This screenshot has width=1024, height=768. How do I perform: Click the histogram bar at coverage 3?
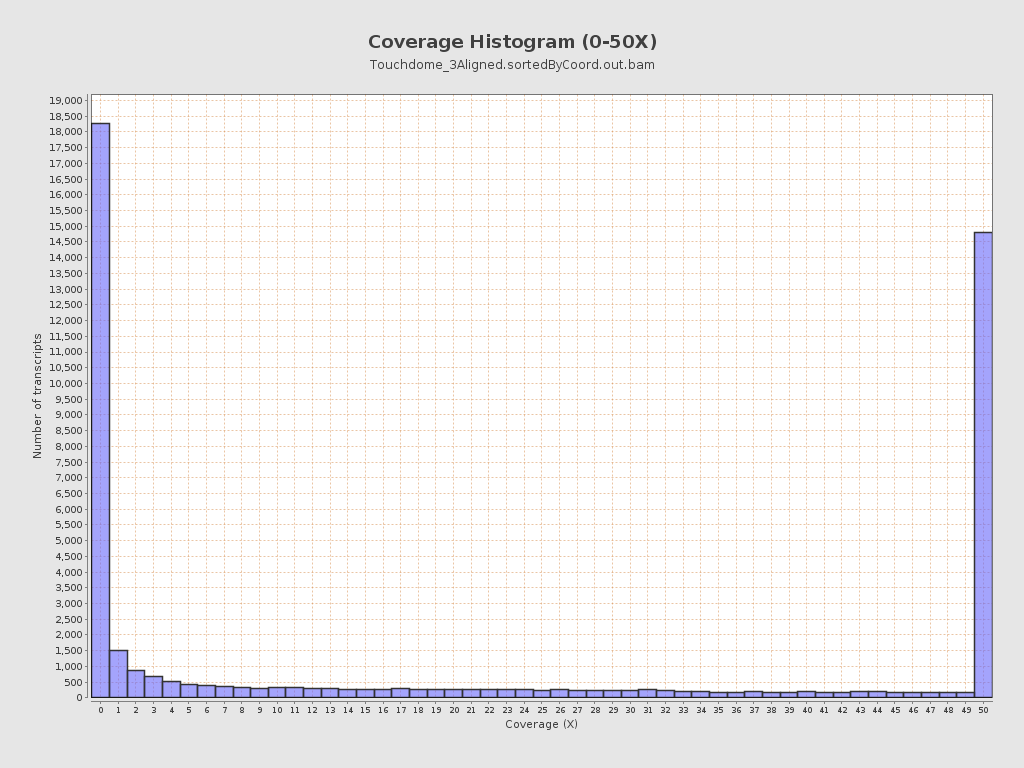tap(153, 687)
